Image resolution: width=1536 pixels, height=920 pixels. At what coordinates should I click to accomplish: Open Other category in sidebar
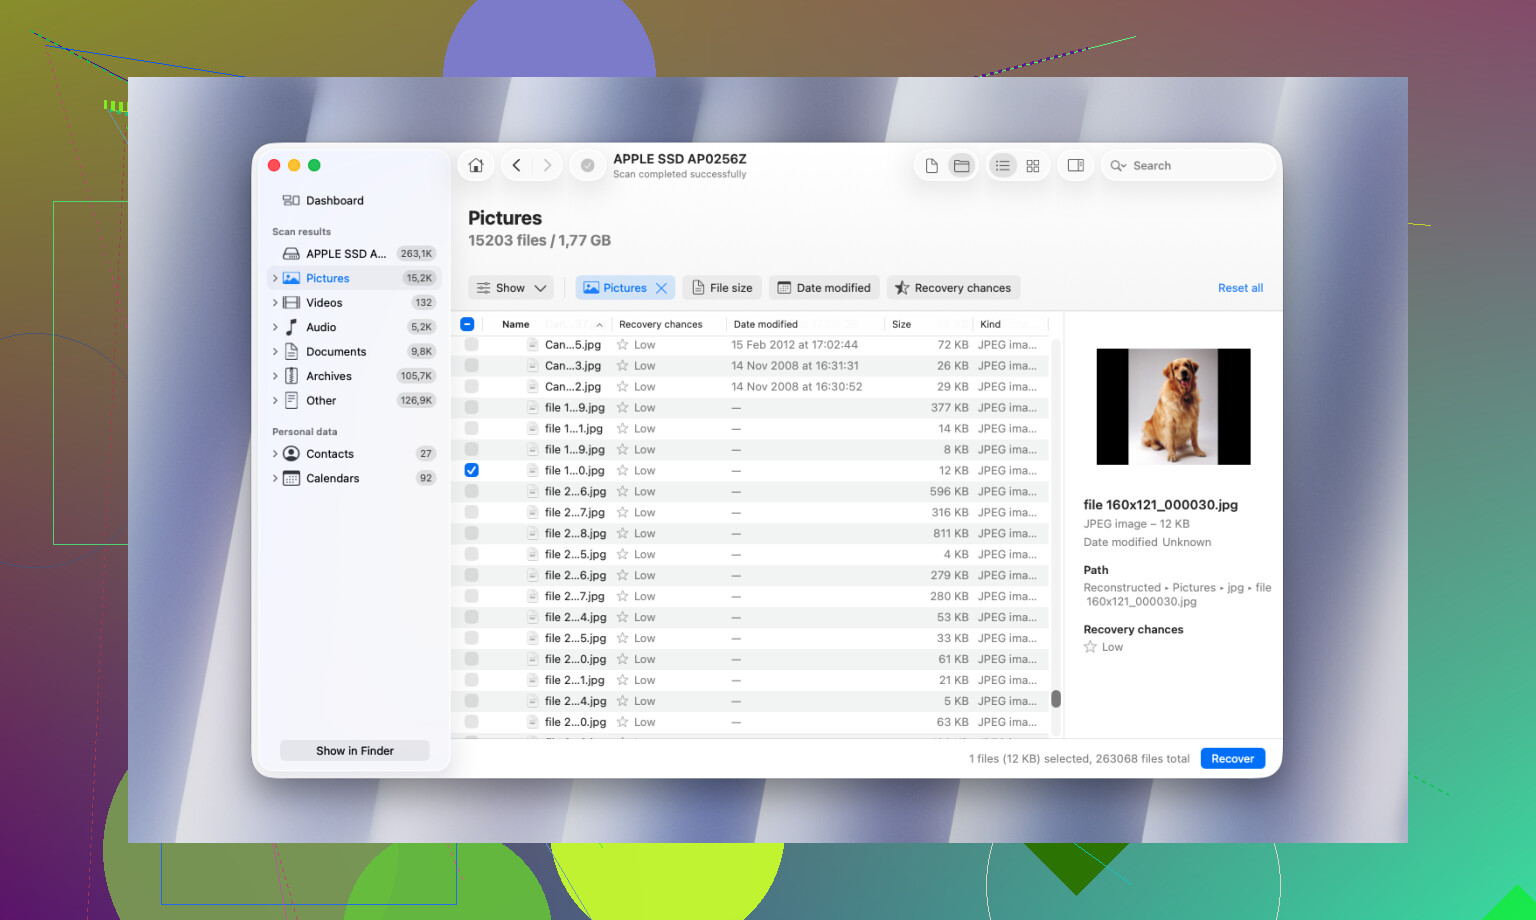tap(355, 400)
